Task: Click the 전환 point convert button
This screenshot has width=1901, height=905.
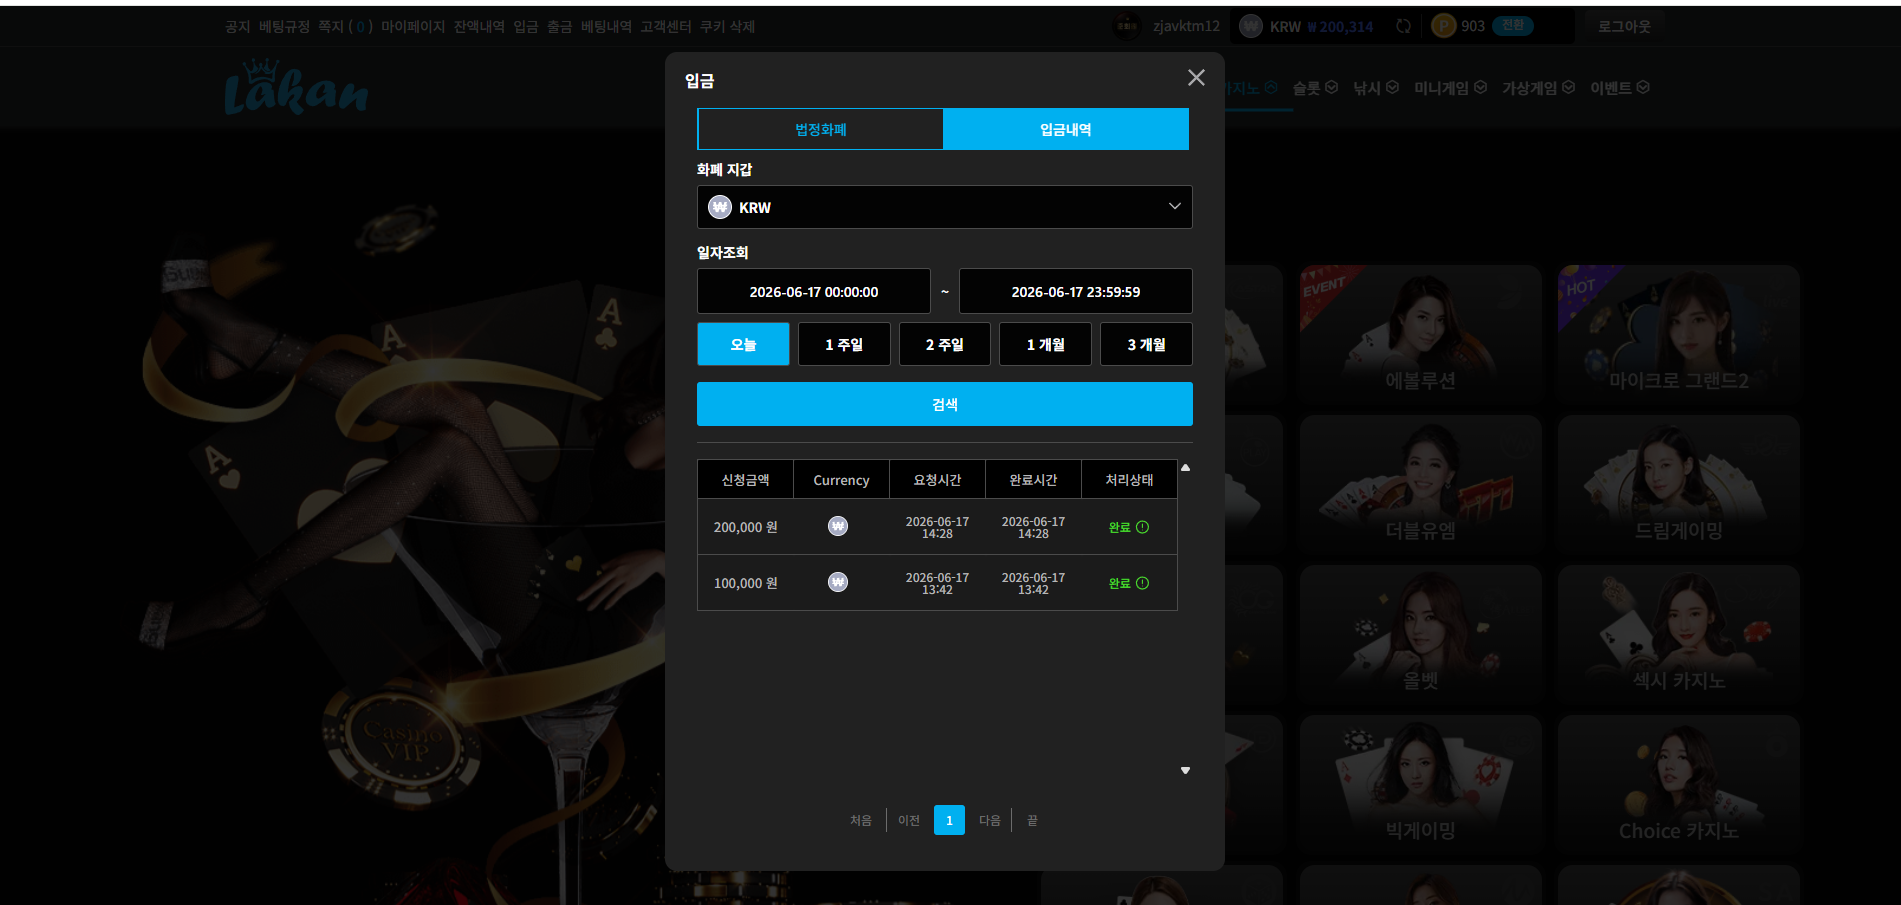Action: pyautogui.click(x=1513, y=26)
